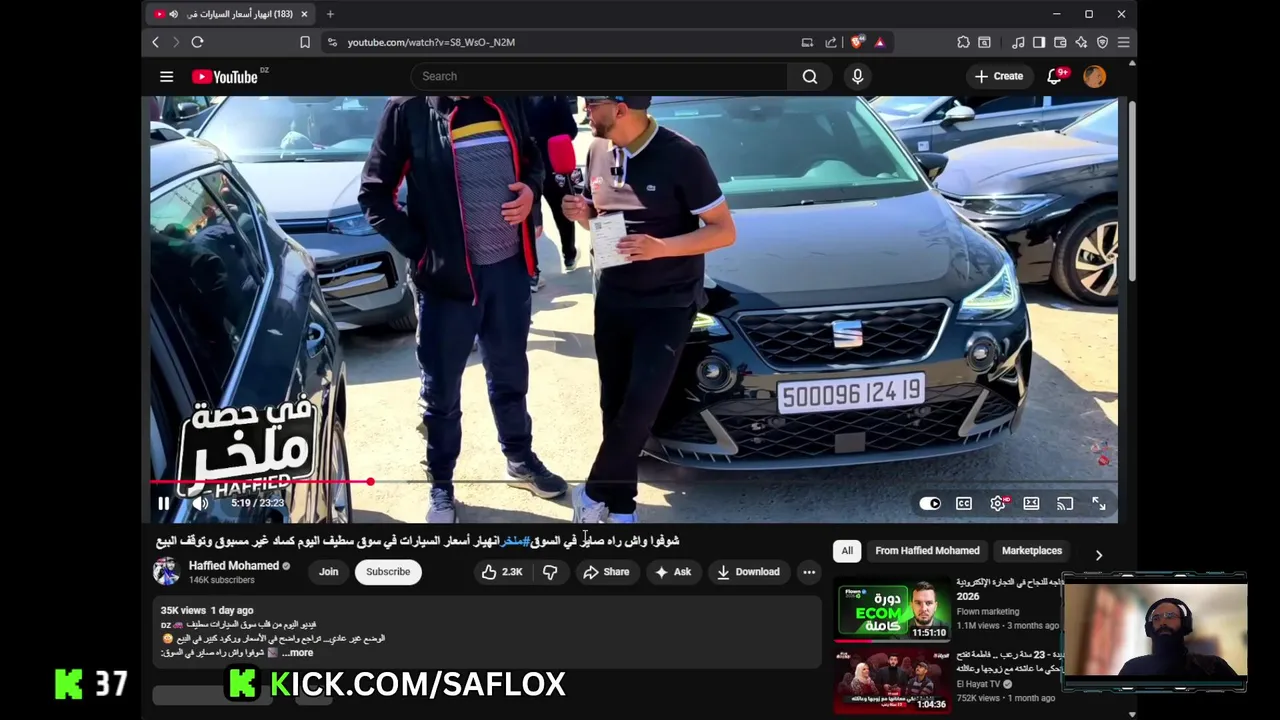Click the page vertical scrollbar
The width and height of the screenshot is (1280, 720).
pos(1132,190)
